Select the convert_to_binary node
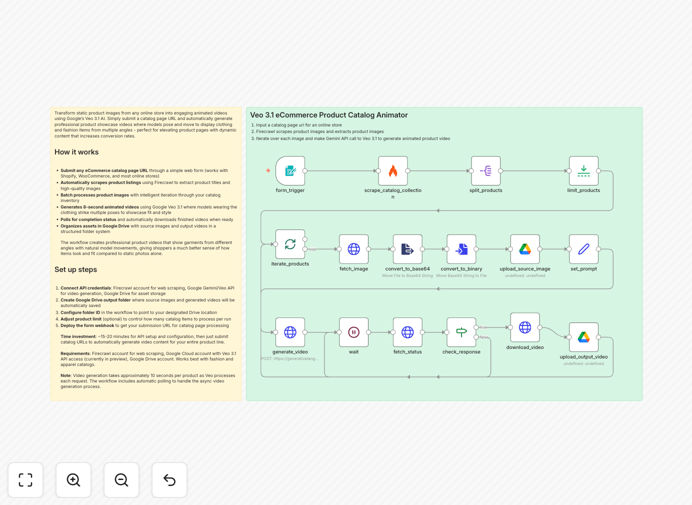 click(462, 249)
